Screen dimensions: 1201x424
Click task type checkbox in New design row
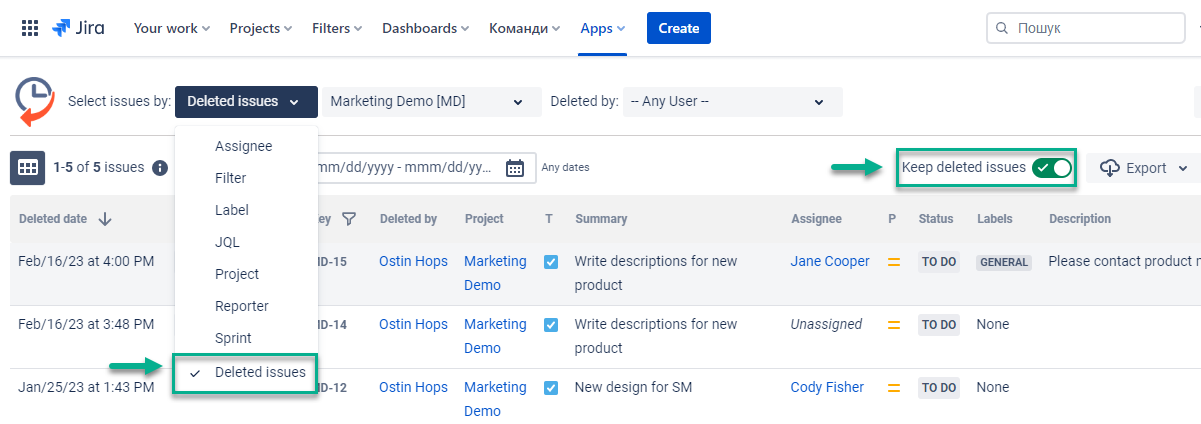[x=551, y=387]
